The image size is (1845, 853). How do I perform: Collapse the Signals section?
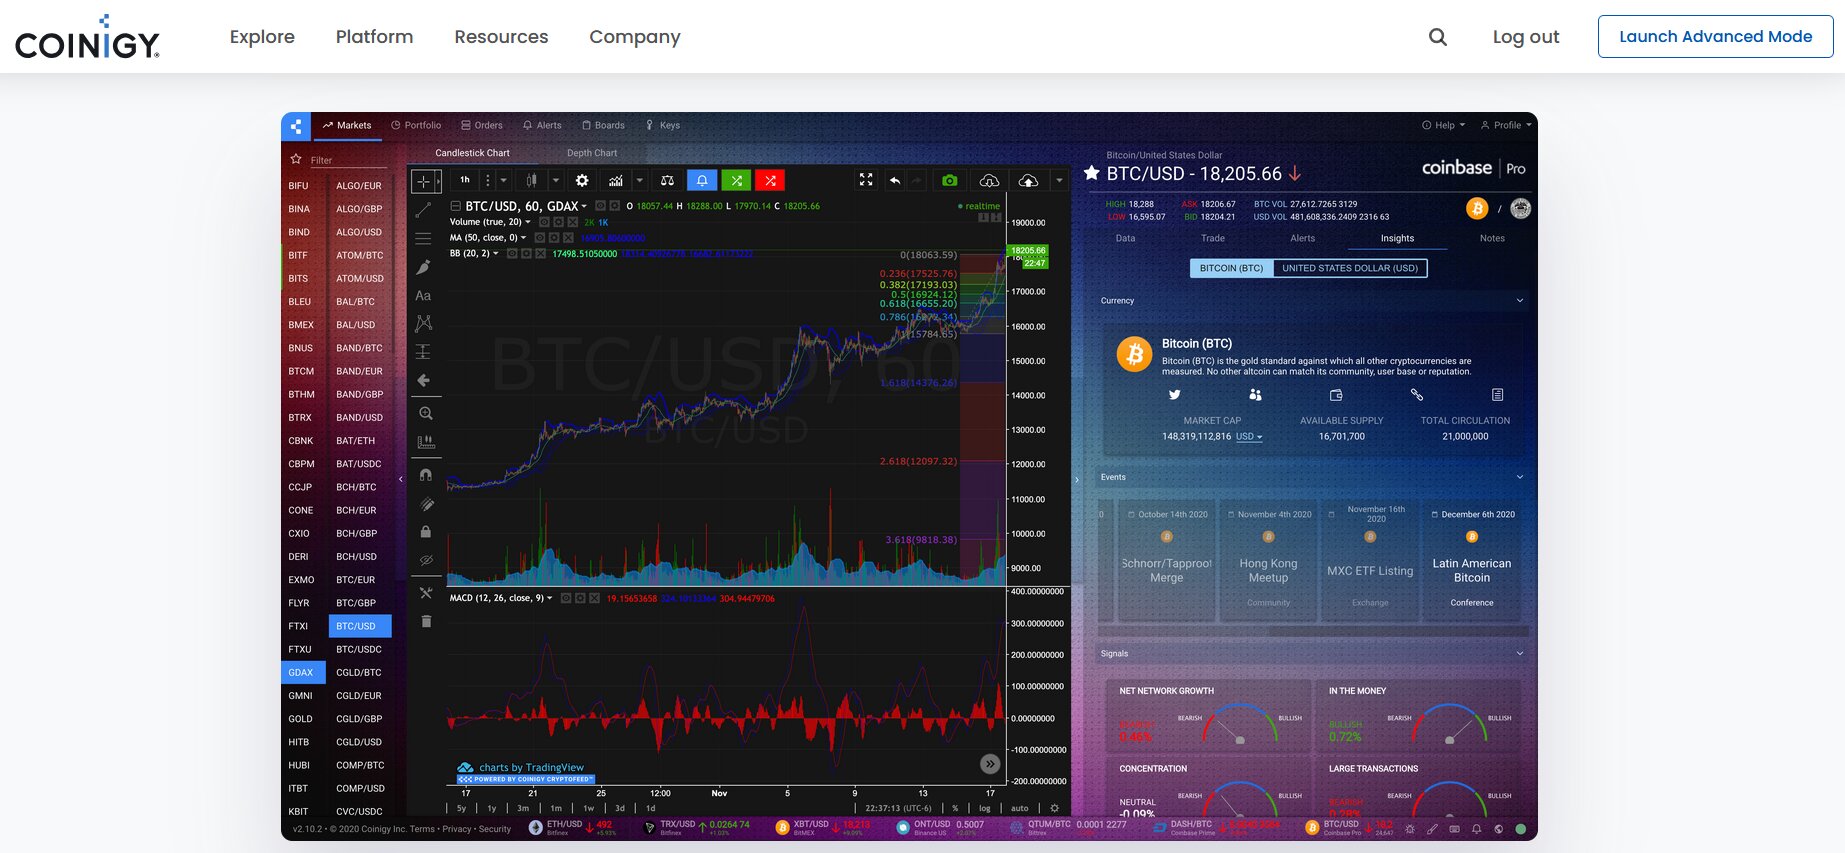(1520, 653)
